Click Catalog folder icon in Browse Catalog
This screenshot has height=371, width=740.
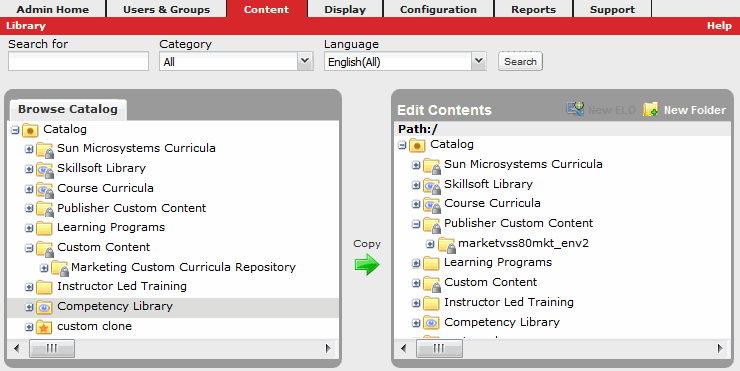tap(30, 130)
